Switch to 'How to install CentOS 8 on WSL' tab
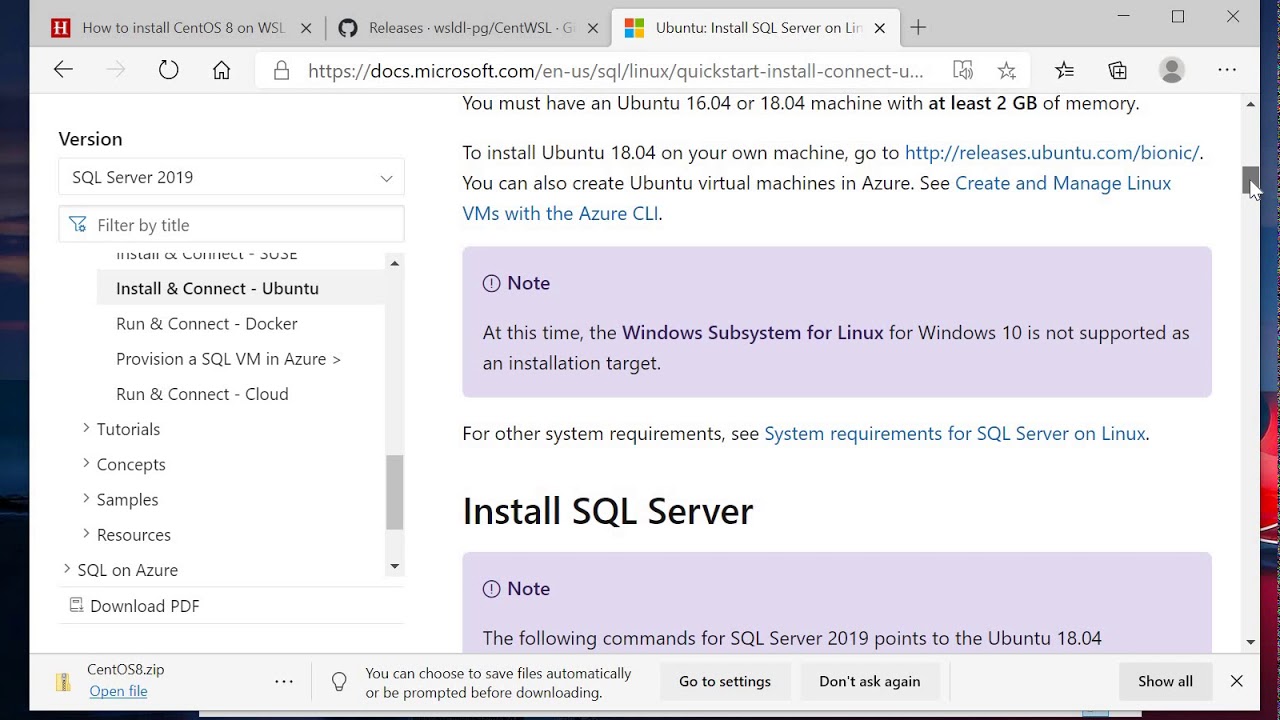This screenshot has width=1280, height=720. click(x=183, y=28)
